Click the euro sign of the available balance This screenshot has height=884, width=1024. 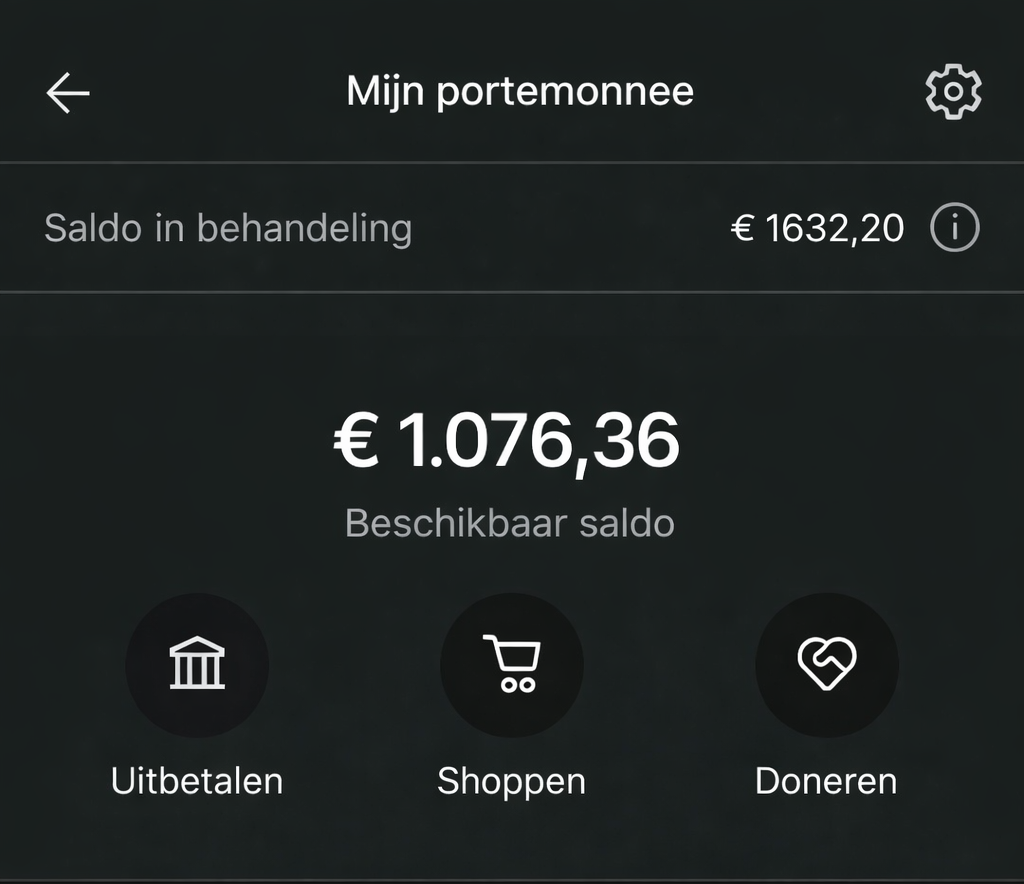[x=357, y=442]
